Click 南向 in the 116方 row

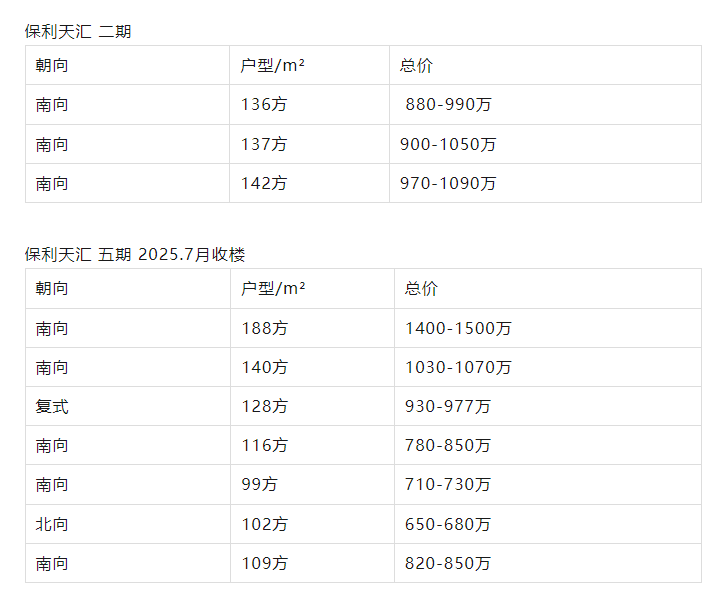52,445
